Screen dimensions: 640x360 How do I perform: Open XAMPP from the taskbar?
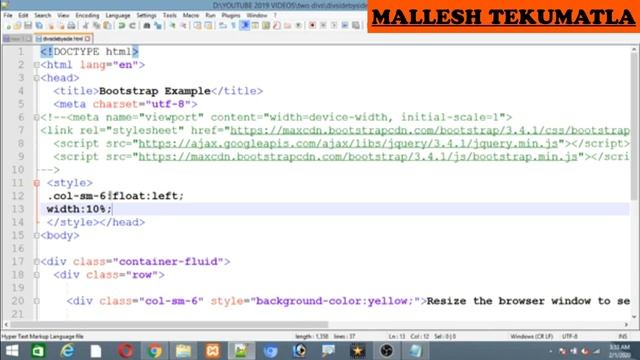pyautogui.click(x=213, y=351)
